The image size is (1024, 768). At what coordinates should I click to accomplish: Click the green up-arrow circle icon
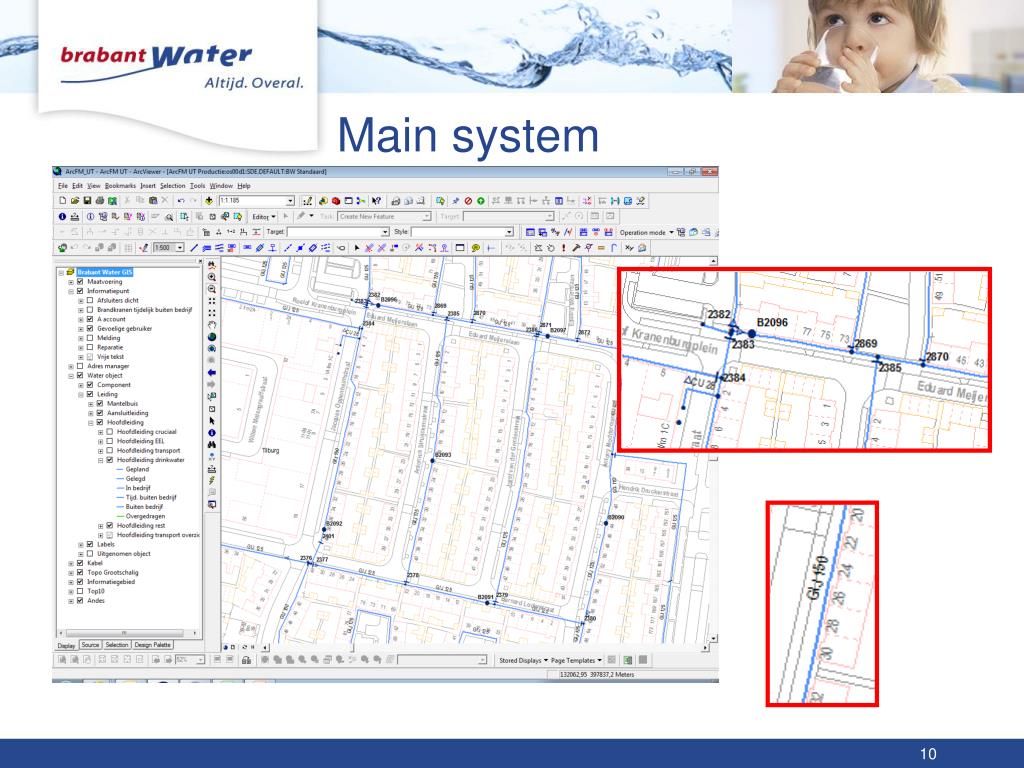click(481, 200)
